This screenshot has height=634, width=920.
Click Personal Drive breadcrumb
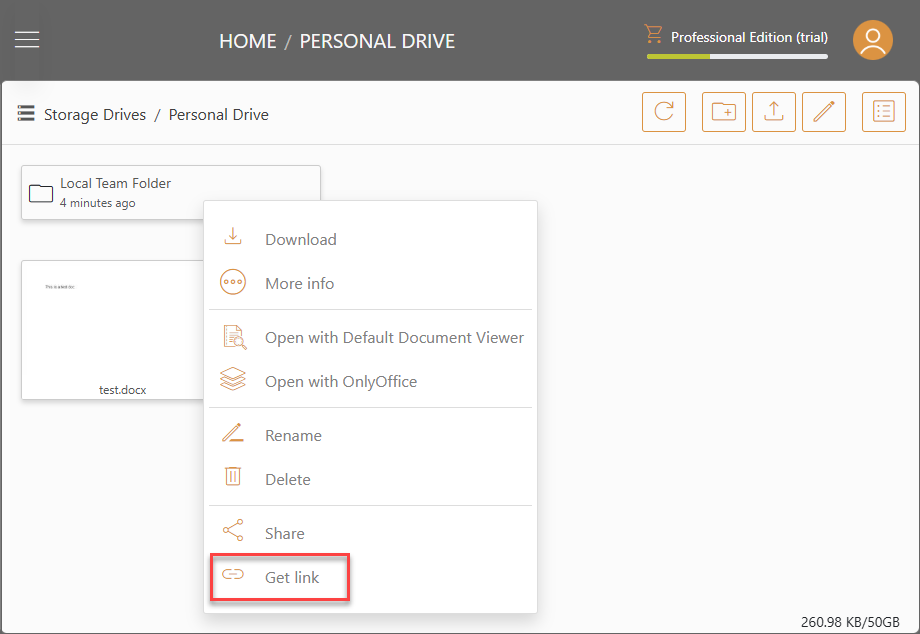[x=219, y=114]
